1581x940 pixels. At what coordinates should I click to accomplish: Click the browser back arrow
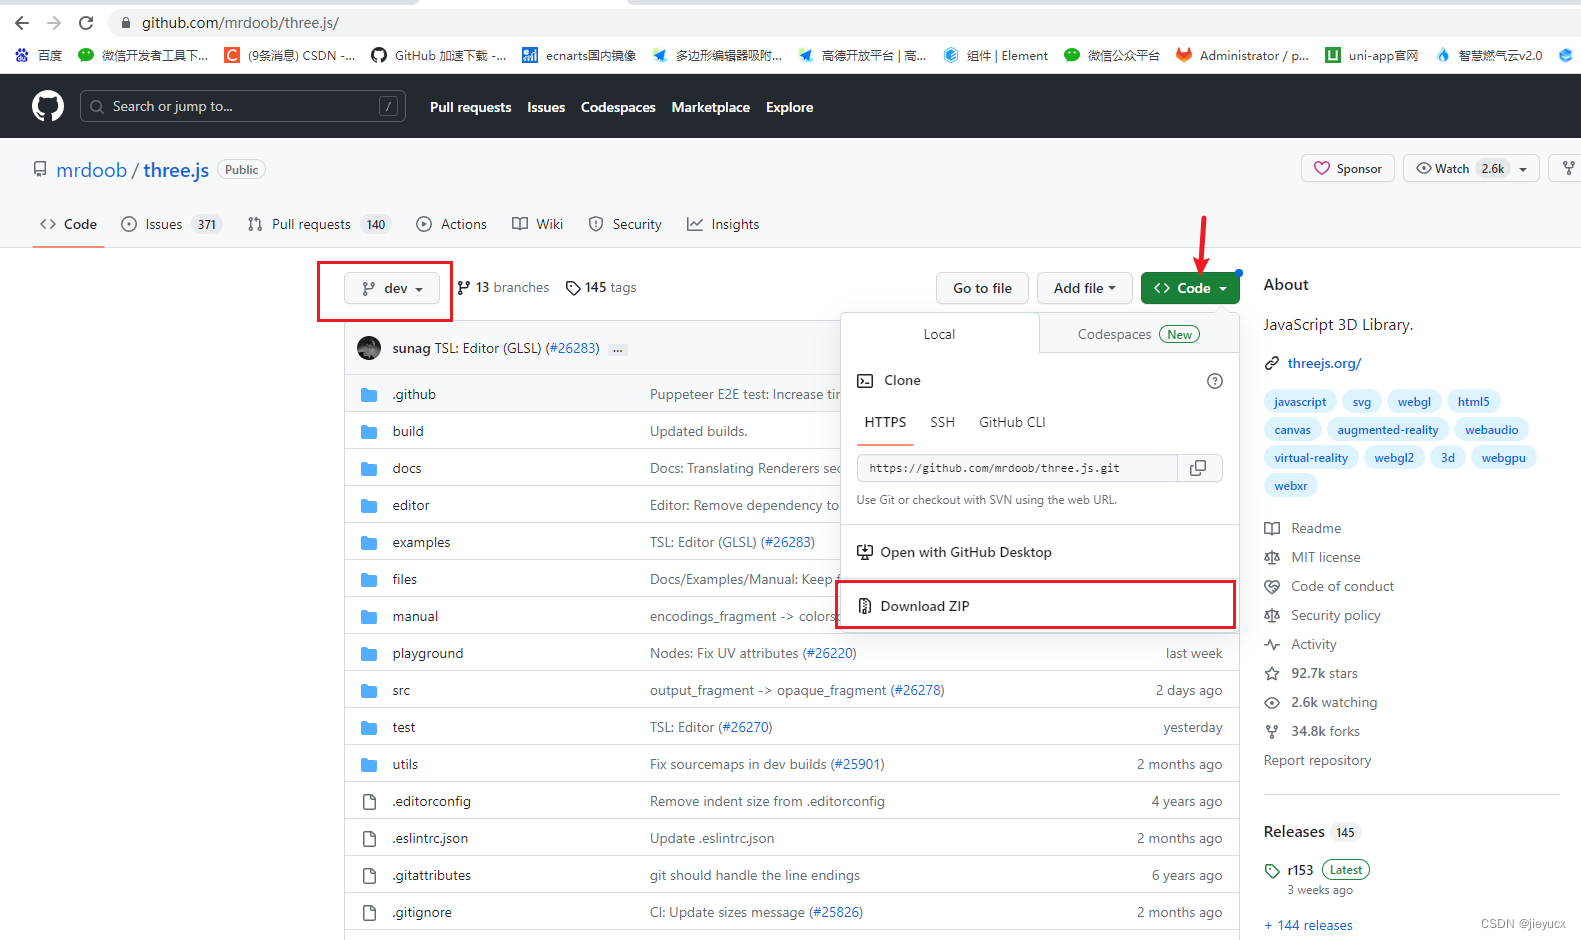(x=22, y=23)
